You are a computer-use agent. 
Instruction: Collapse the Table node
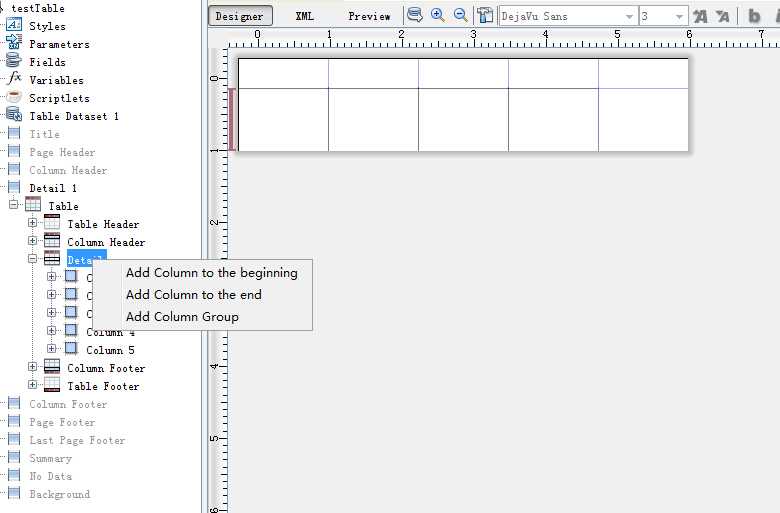tap(14, 205)
